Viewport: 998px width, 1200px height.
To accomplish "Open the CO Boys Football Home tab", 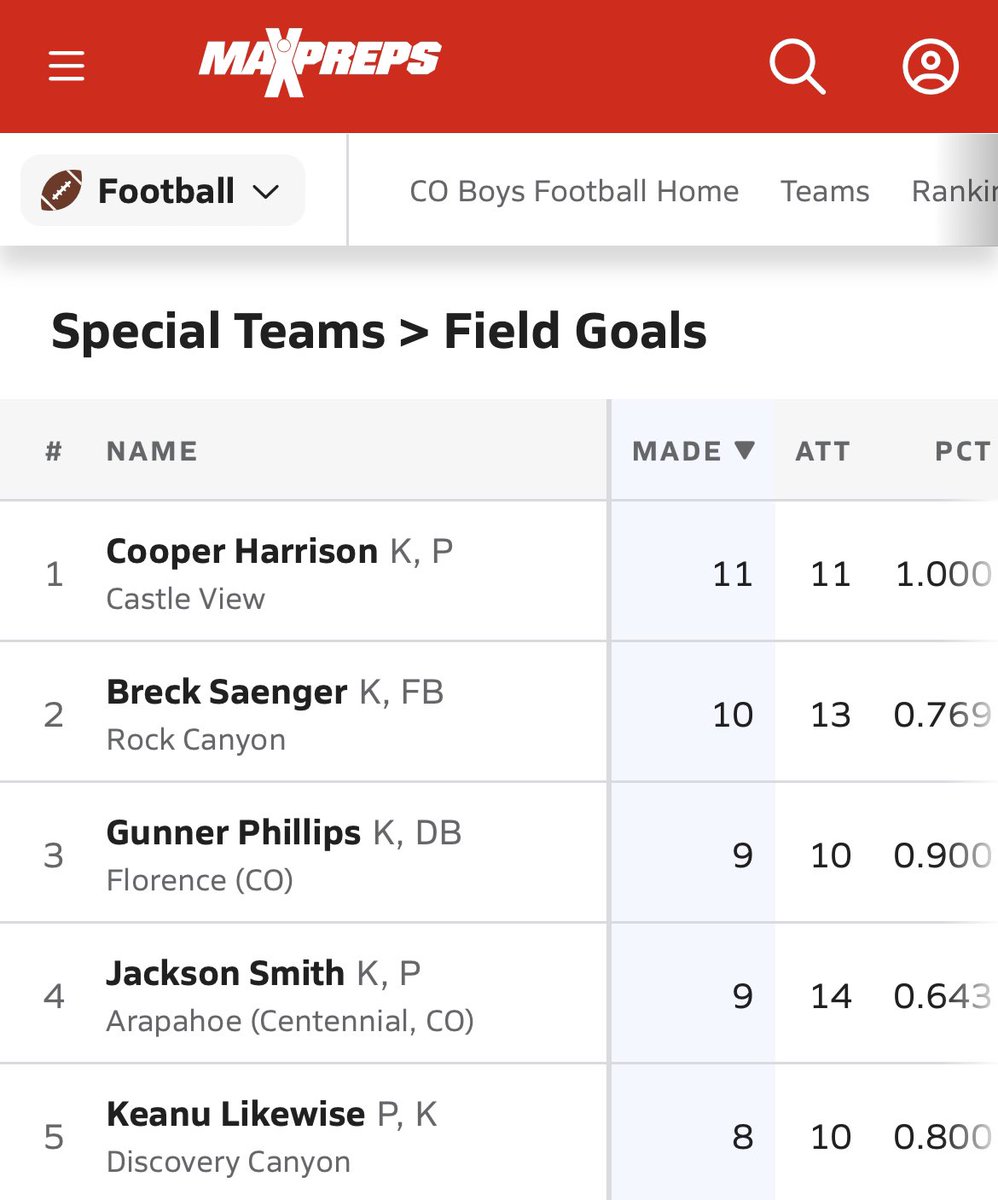I will (574, 191).
